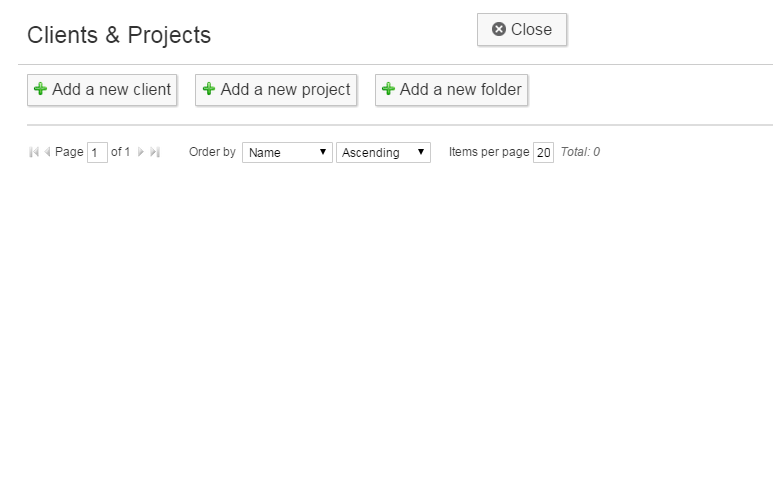The height and width of the screenshot is (495, 773).
Task: Focus the page number input field
Action: pos(97,152)
